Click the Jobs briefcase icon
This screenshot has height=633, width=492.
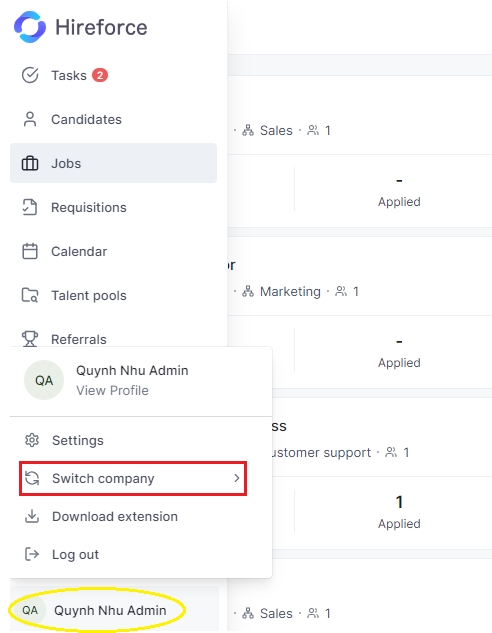(30, 163)
